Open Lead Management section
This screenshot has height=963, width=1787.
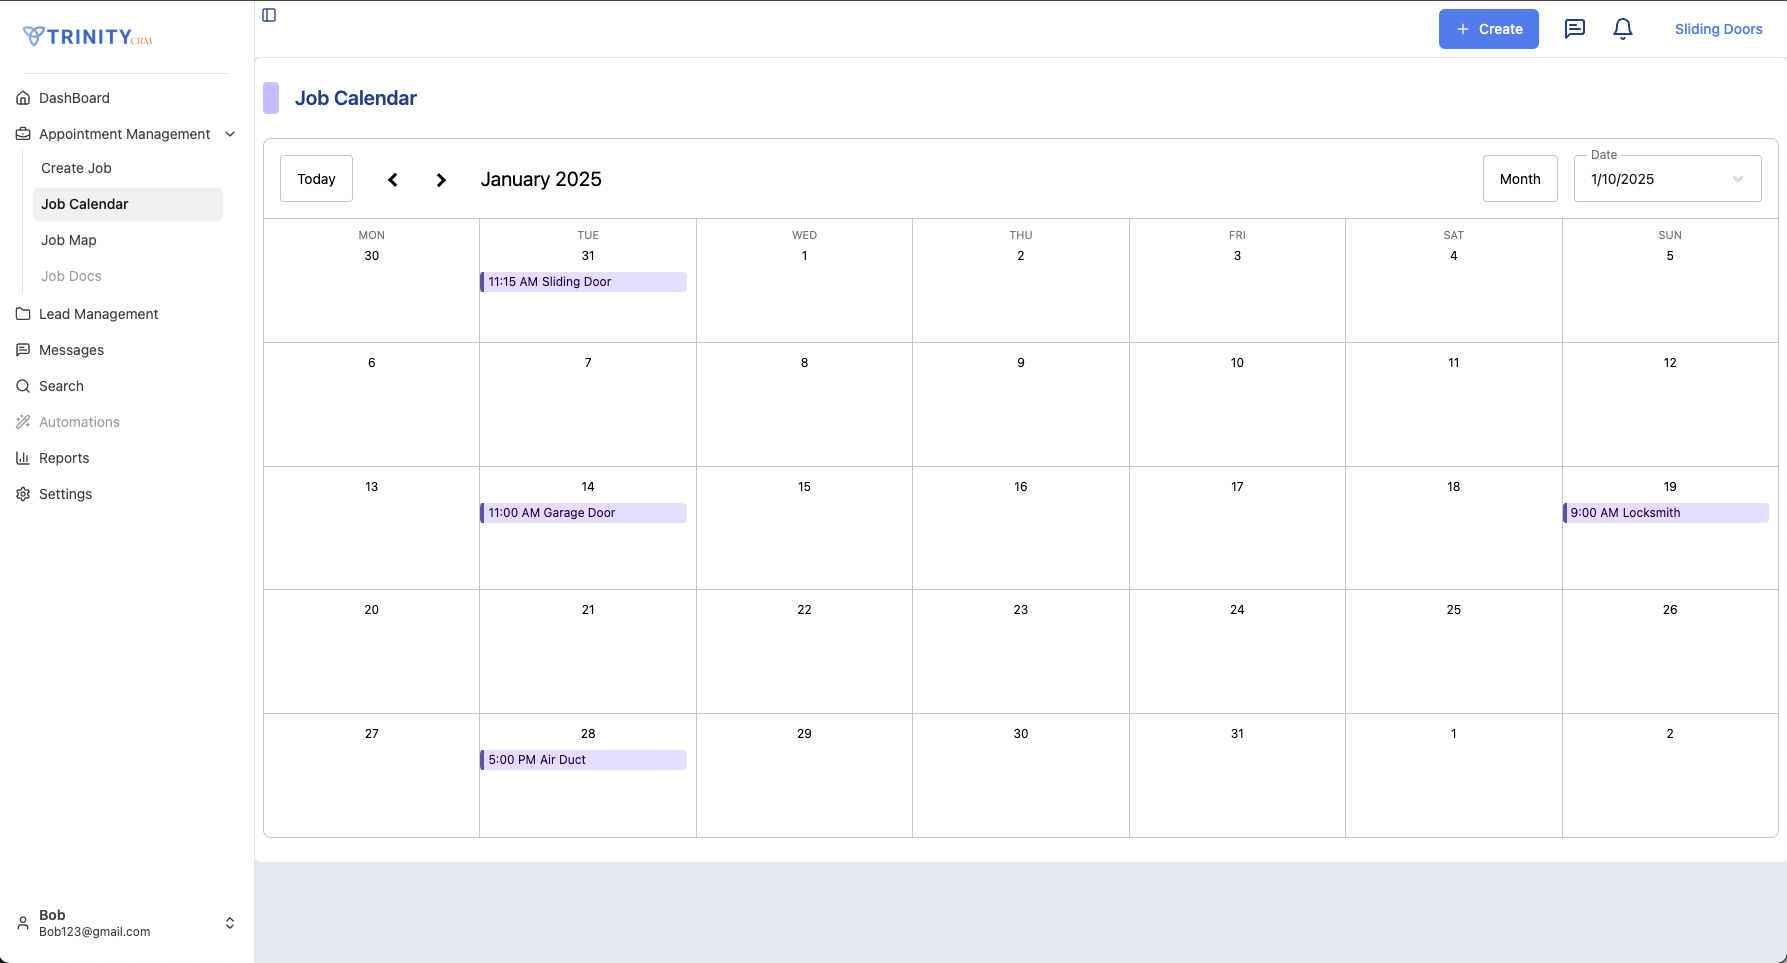click(x=98, y=314)
